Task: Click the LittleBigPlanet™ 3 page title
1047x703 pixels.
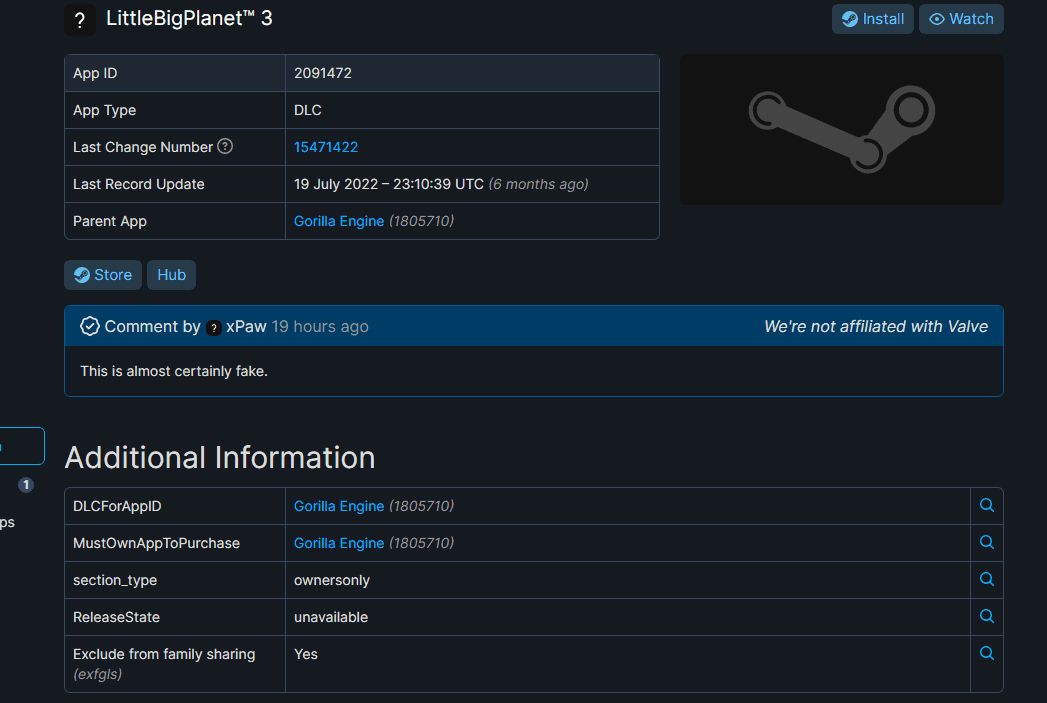Action: tap(189, 18)
